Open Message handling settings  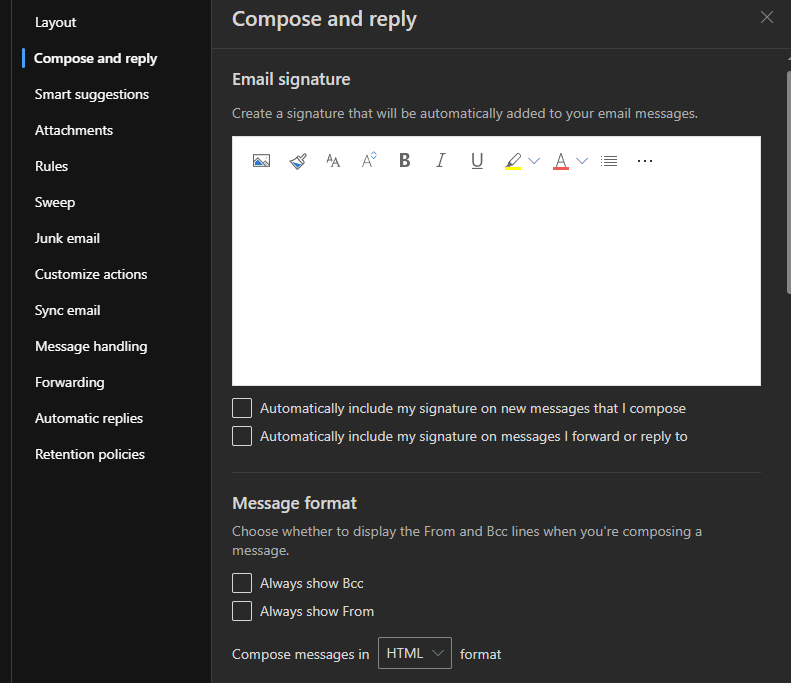click(91, 347)
